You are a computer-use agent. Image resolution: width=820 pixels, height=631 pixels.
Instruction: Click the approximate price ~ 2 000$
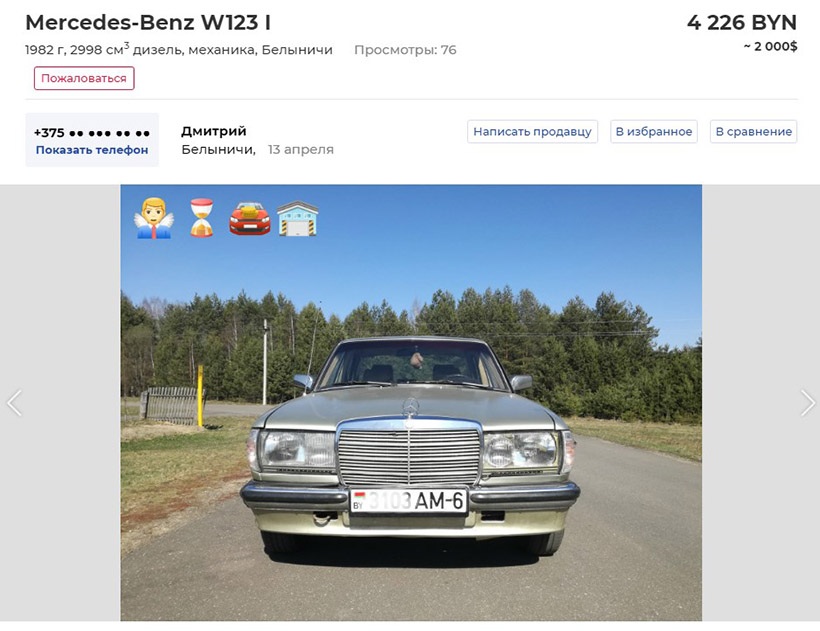coord(770,47)
